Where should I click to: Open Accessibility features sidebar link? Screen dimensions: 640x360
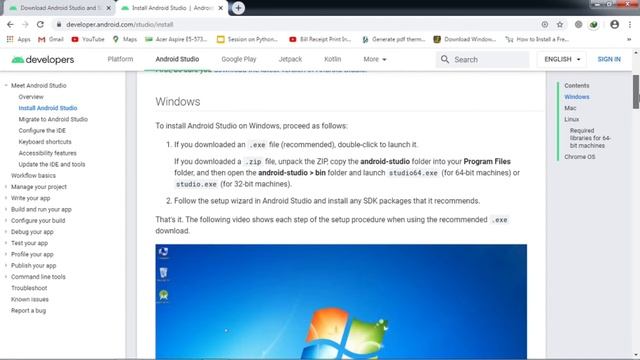[x=47, y=153]
